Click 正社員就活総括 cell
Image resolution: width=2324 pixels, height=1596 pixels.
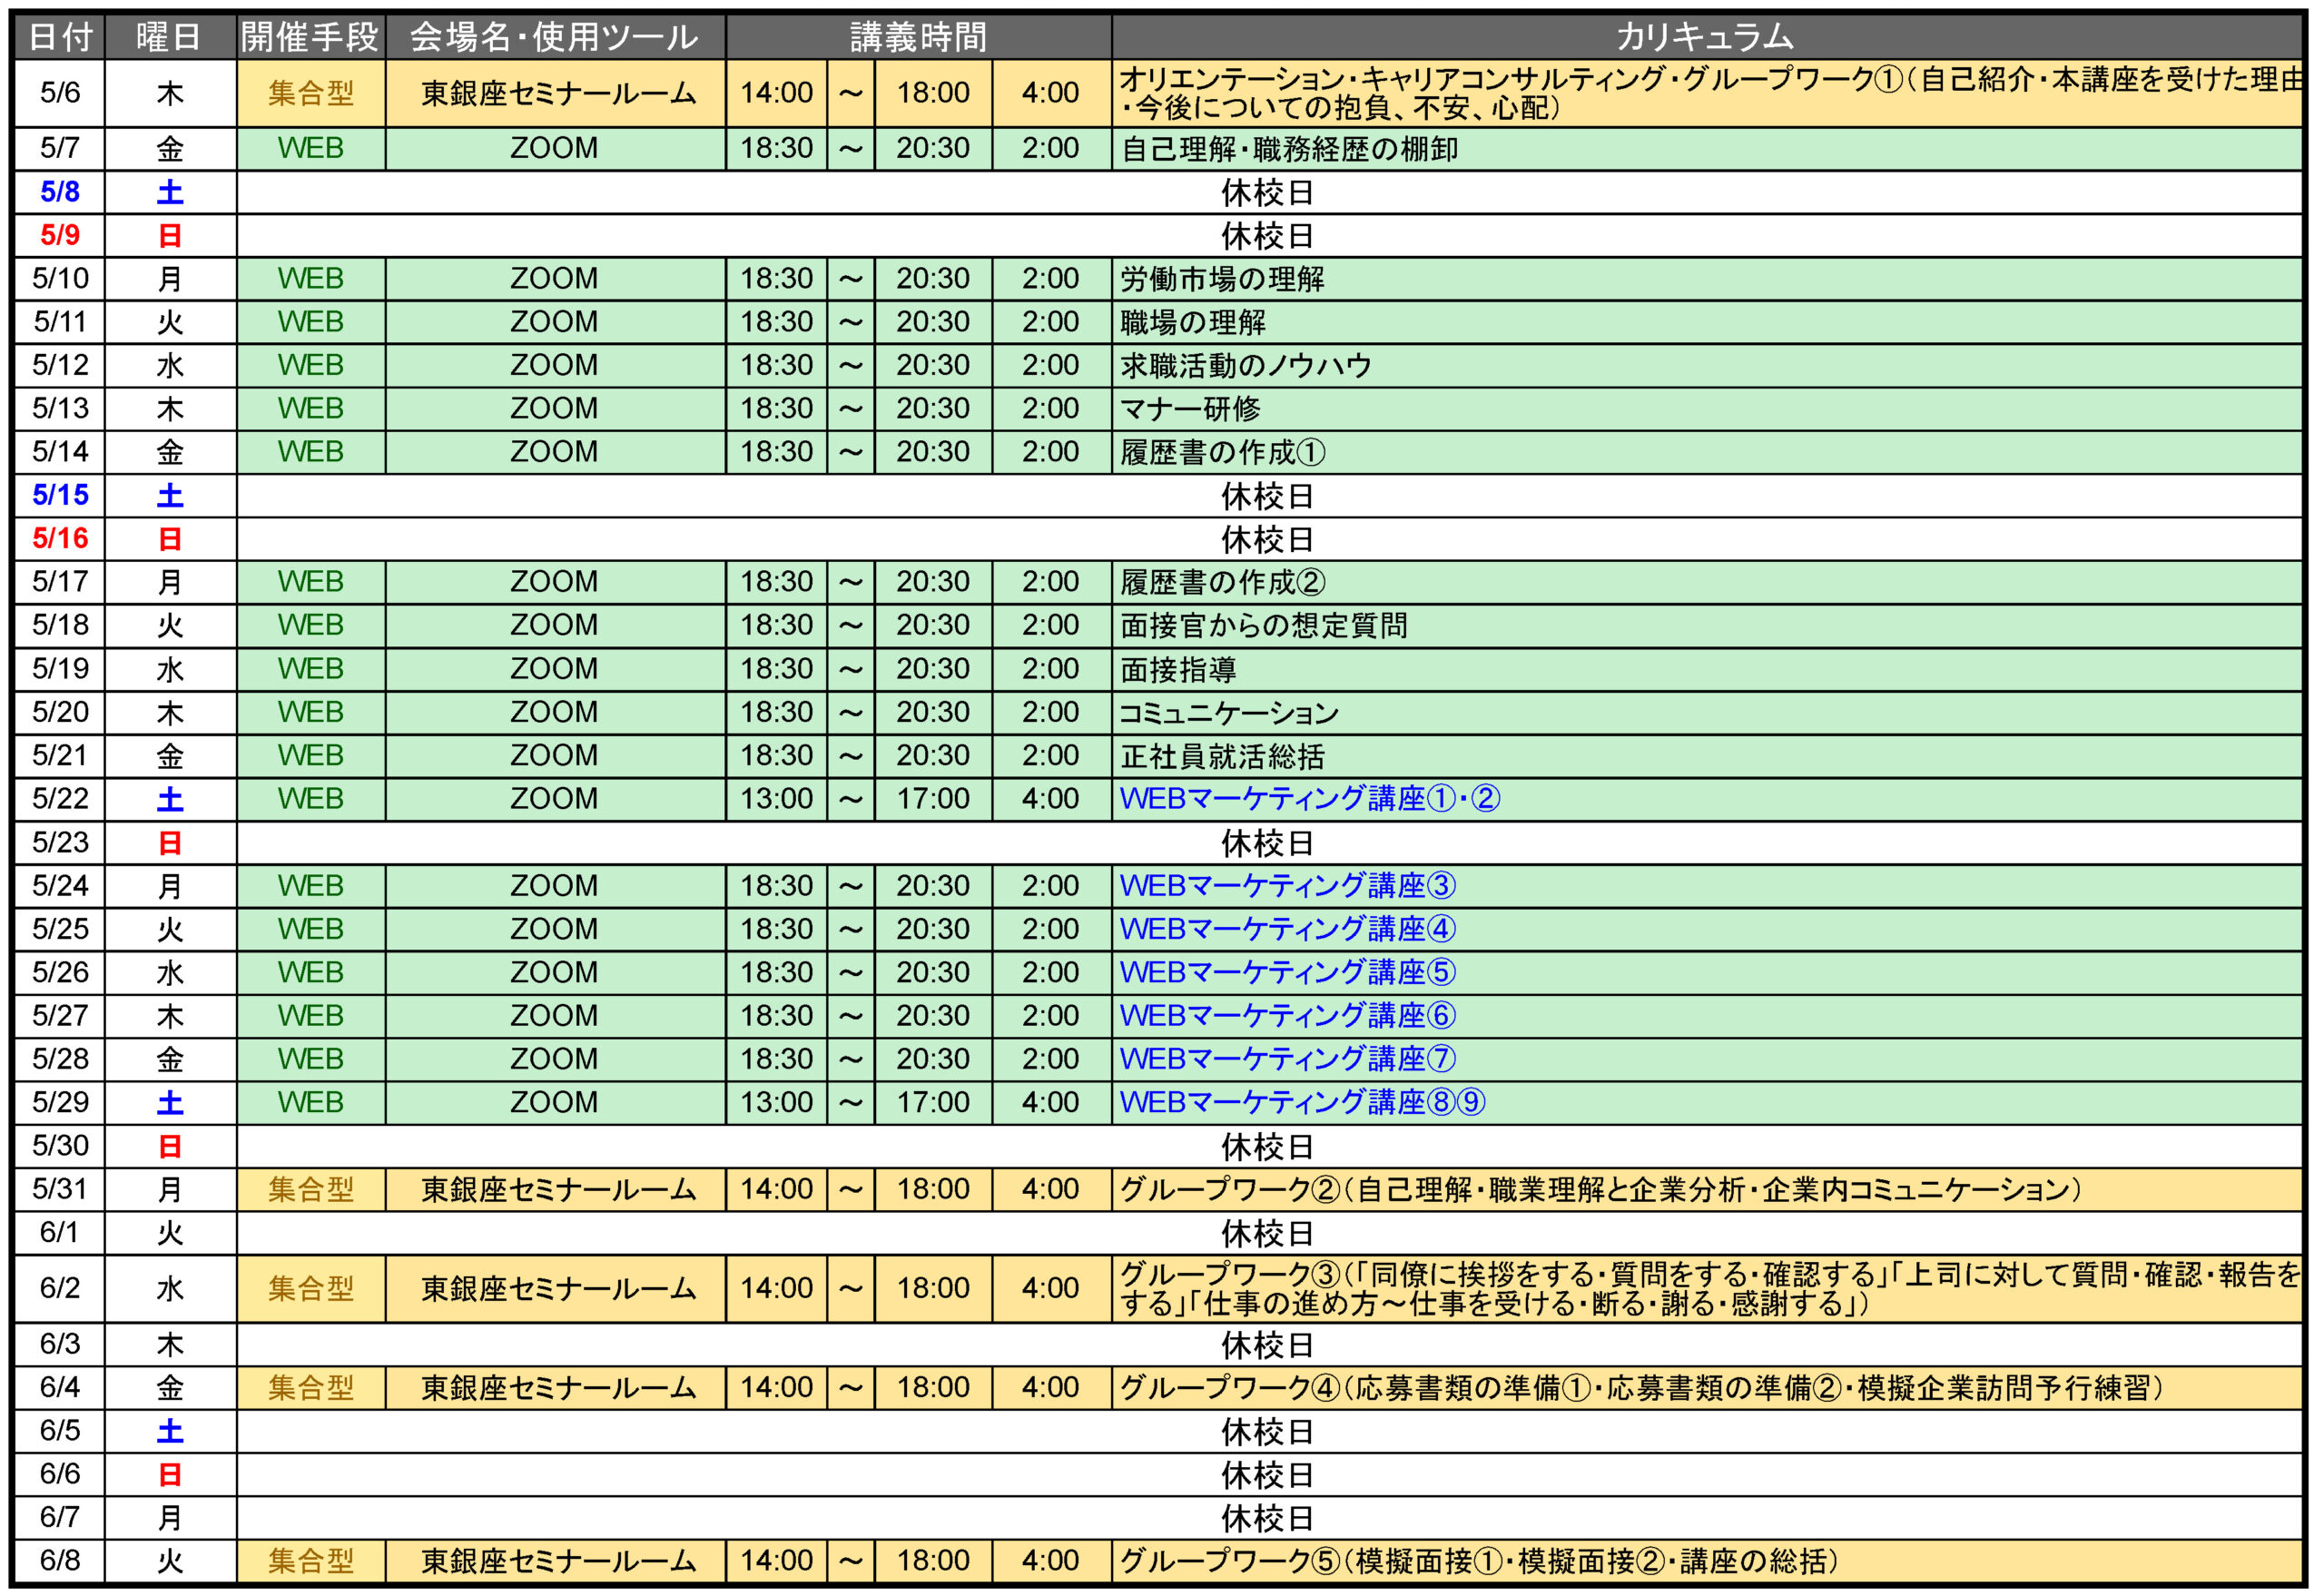tap(1706, 756)
